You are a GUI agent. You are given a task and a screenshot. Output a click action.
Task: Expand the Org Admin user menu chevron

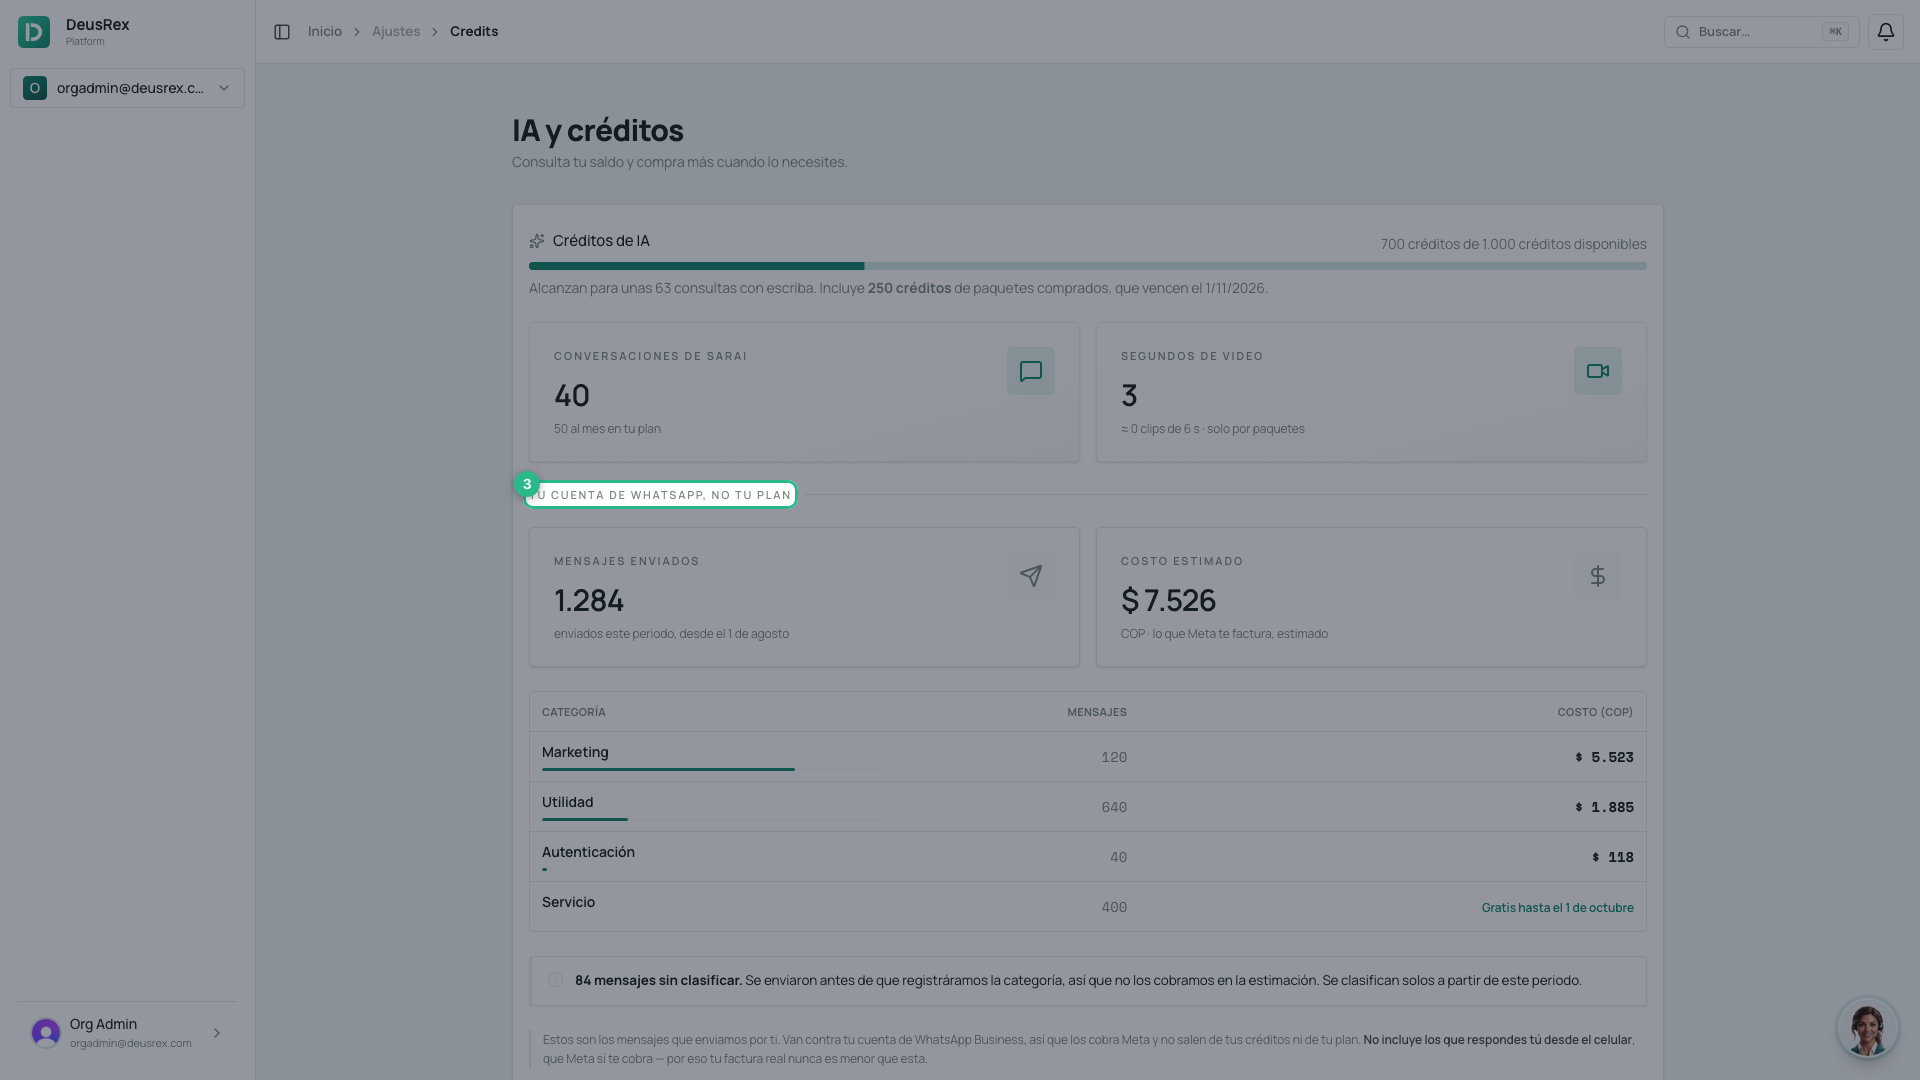217,1033
